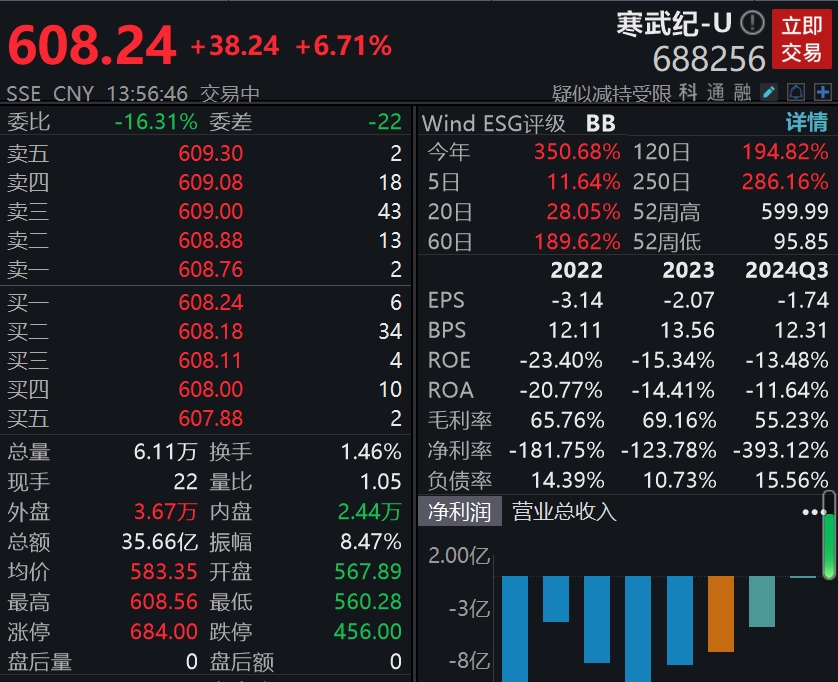
Task: Click the 委差 value -22
Action: (x=385, y=122)
